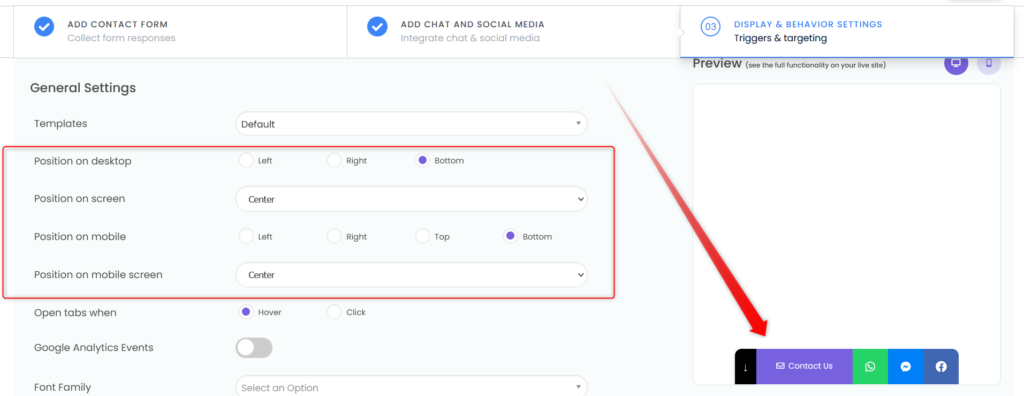Open the Position on screen dropdown
Viewport: 1024px width, 396px height.
coord(411,199)
